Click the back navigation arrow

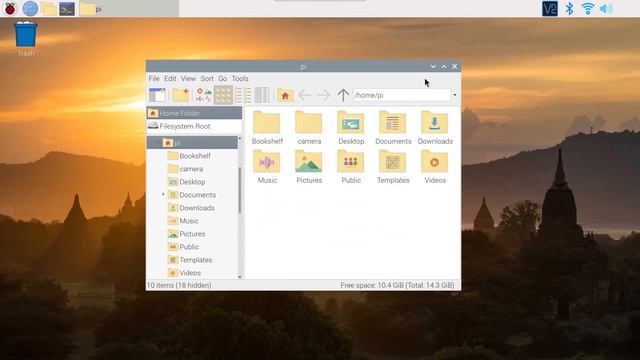click(x=305, y=96)
